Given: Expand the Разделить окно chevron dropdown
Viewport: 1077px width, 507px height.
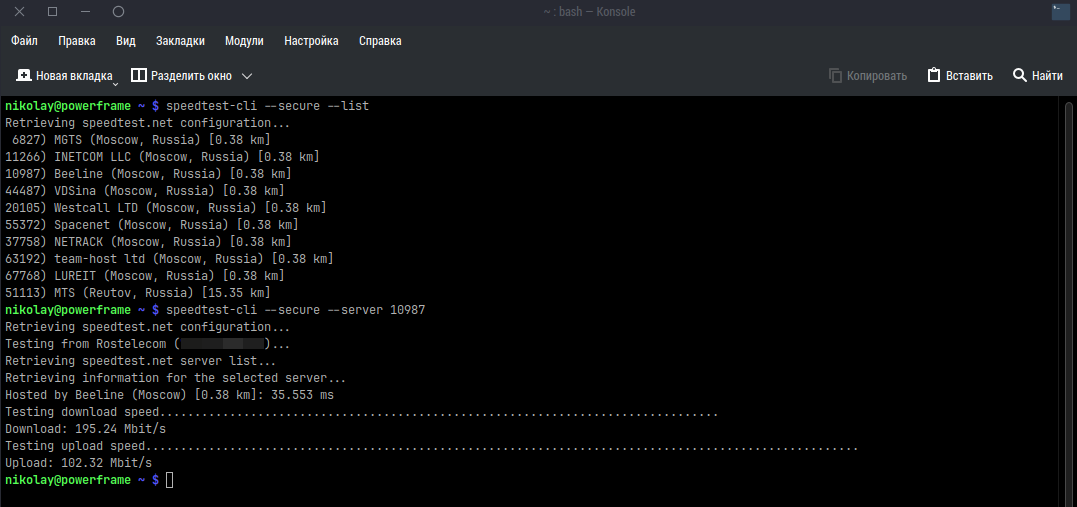Looking at the screenshot, I should point(247,75).
